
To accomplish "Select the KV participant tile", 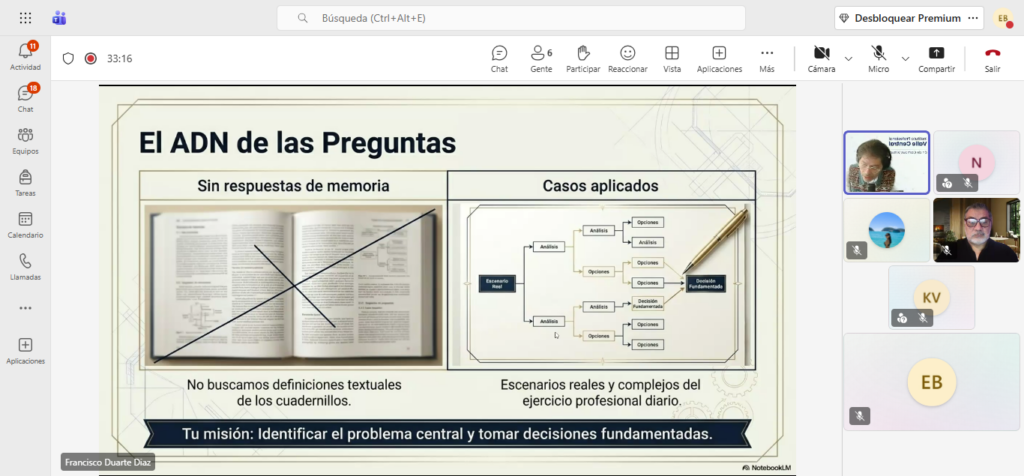I will coord(931,297).
